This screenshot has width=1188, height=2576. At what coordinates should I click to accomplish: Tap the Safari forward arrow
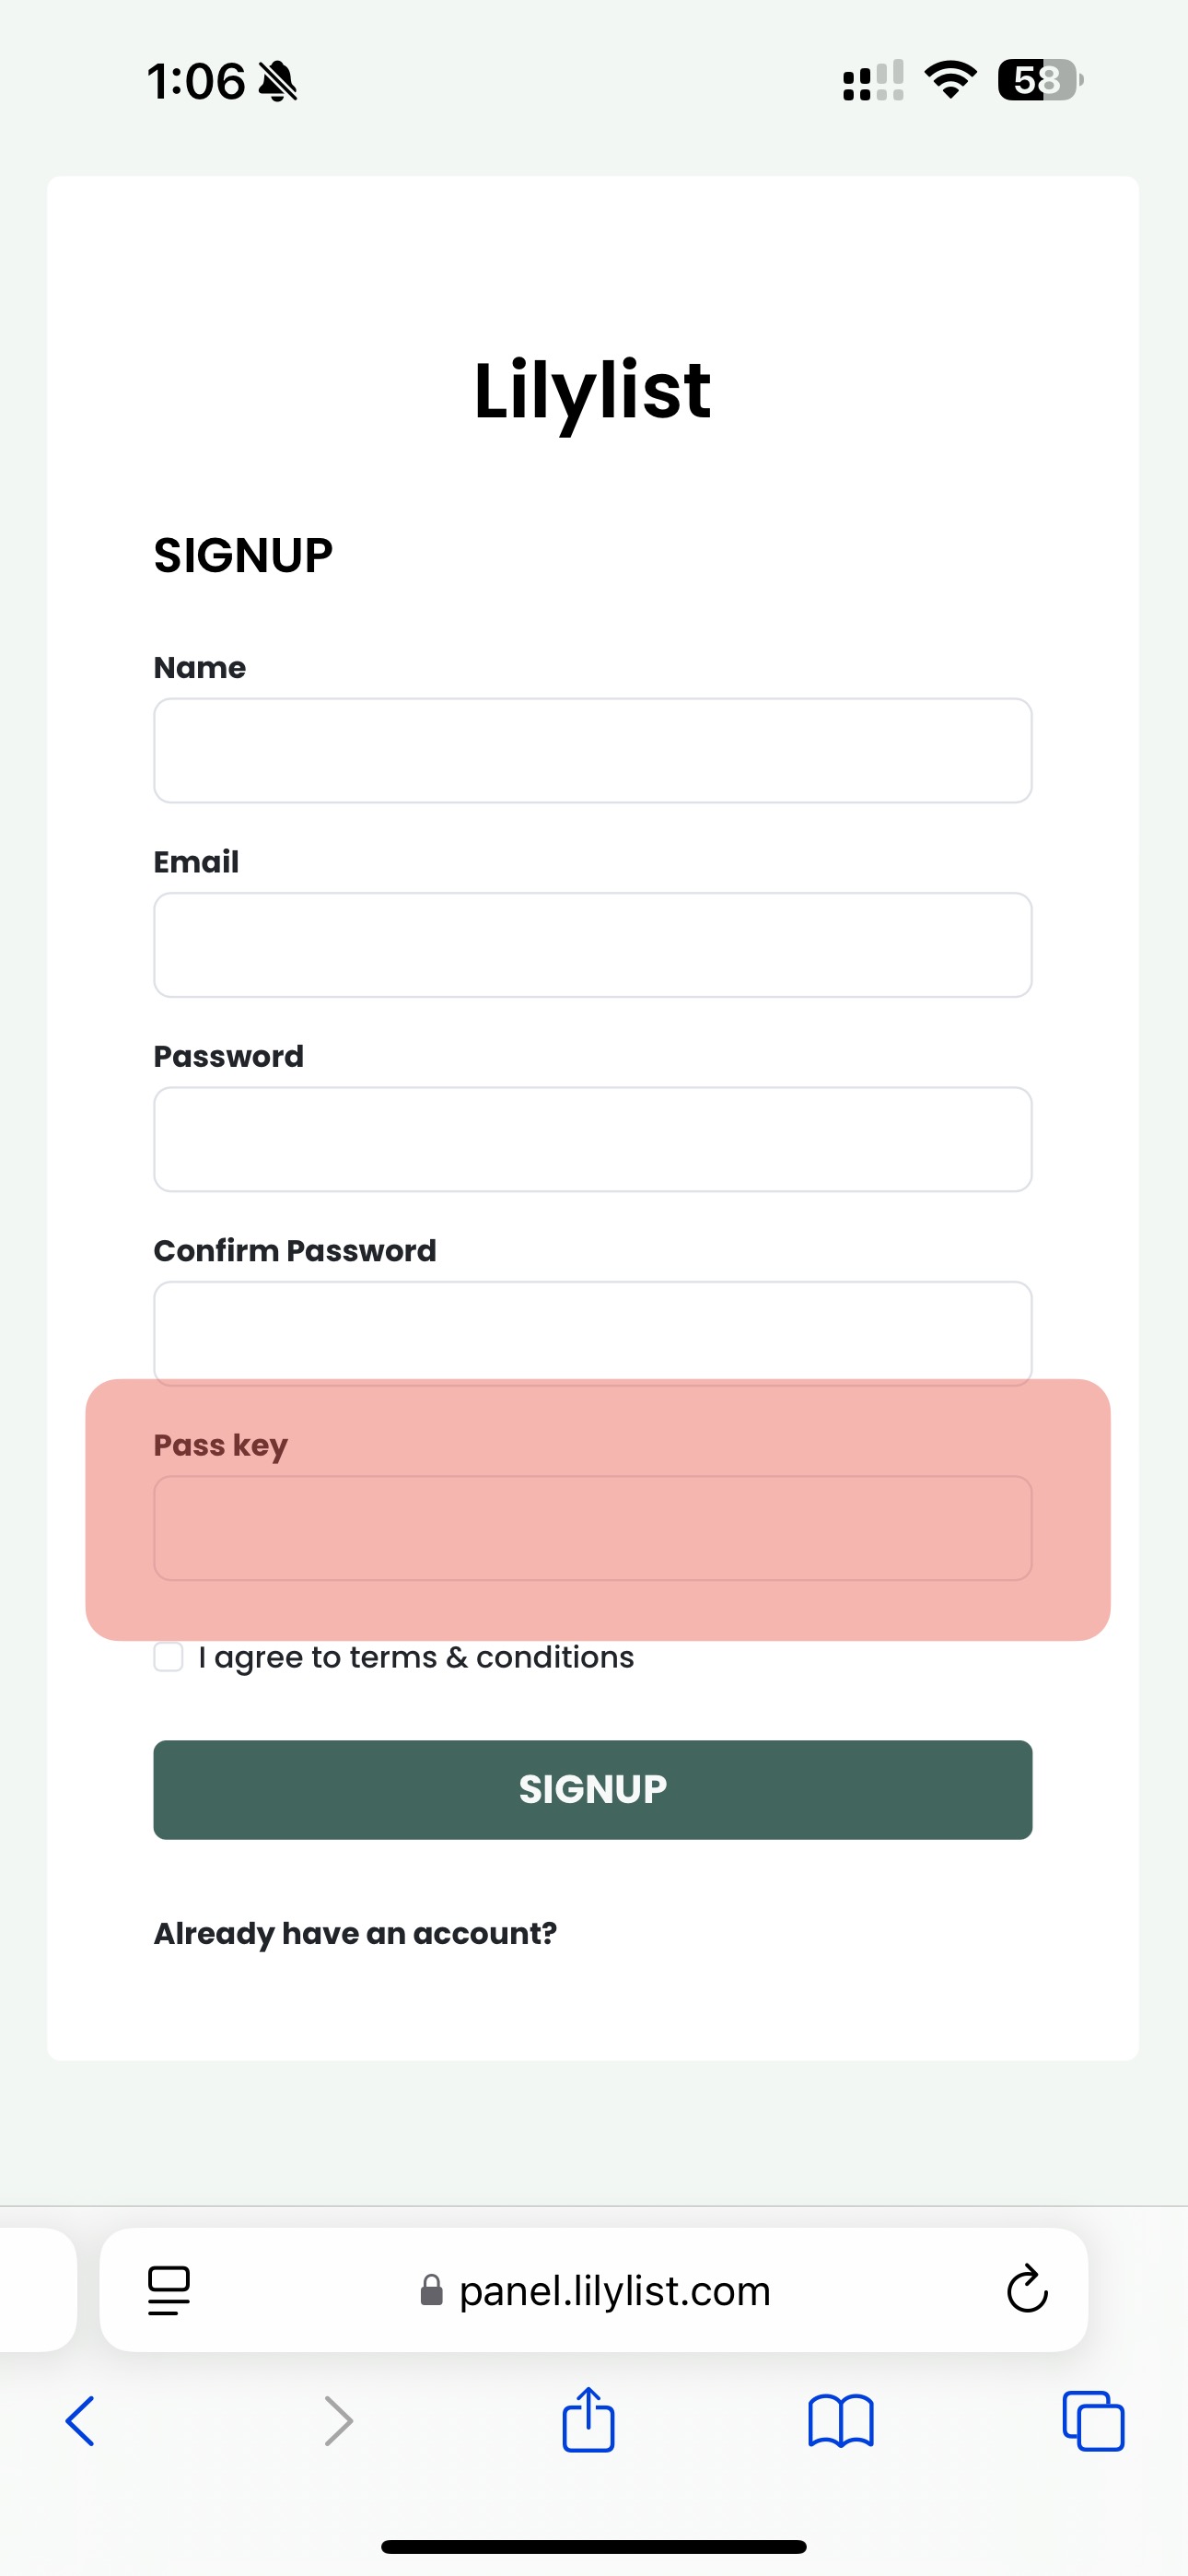point(339,2421)
